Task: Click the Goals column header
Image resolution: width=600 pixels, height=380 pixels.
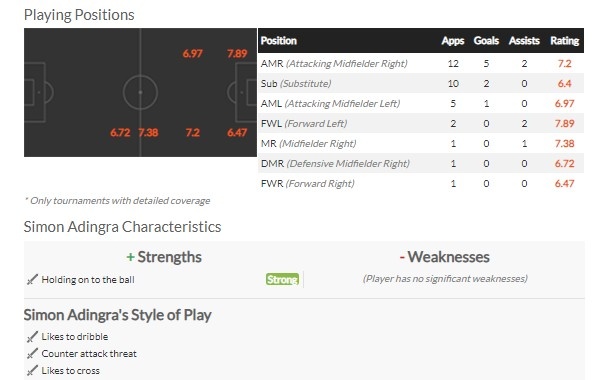Action: click(486, 41)
